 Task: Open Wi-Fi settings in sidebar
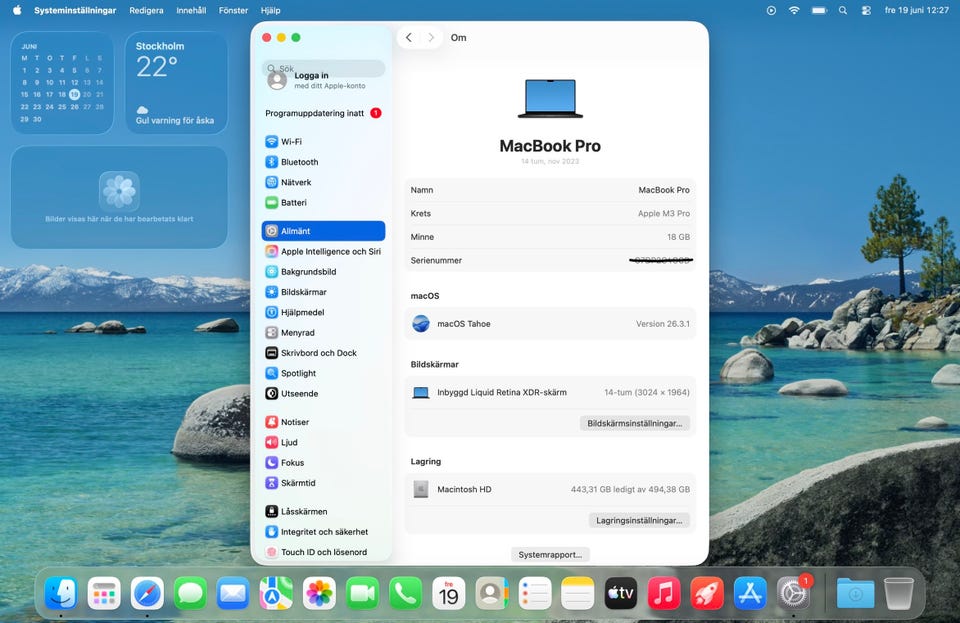click(323, 141)
